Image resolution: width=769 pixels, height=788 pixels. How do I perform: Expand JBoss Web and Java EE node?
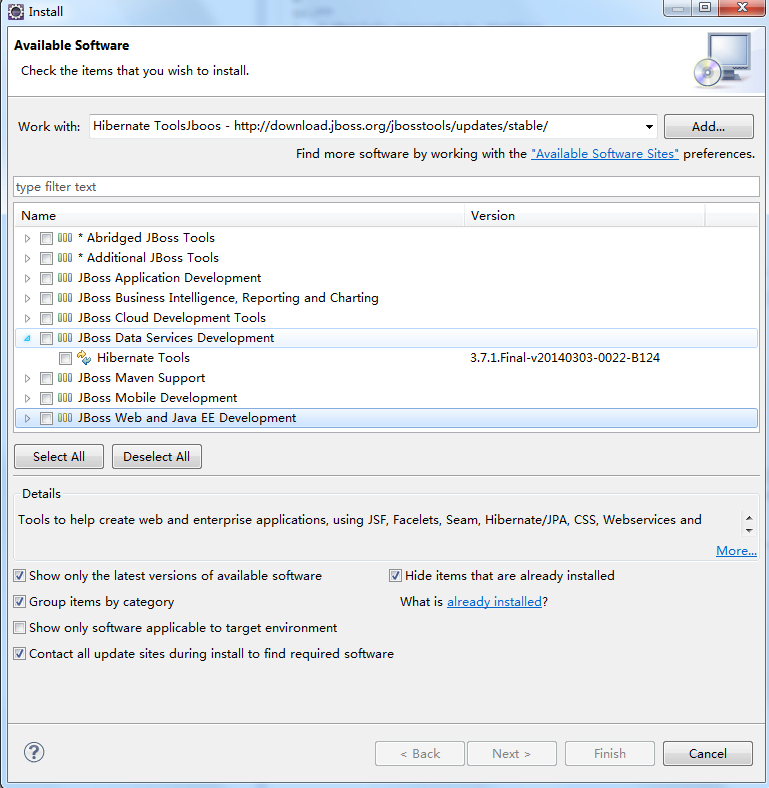click(x=28, y=418)
